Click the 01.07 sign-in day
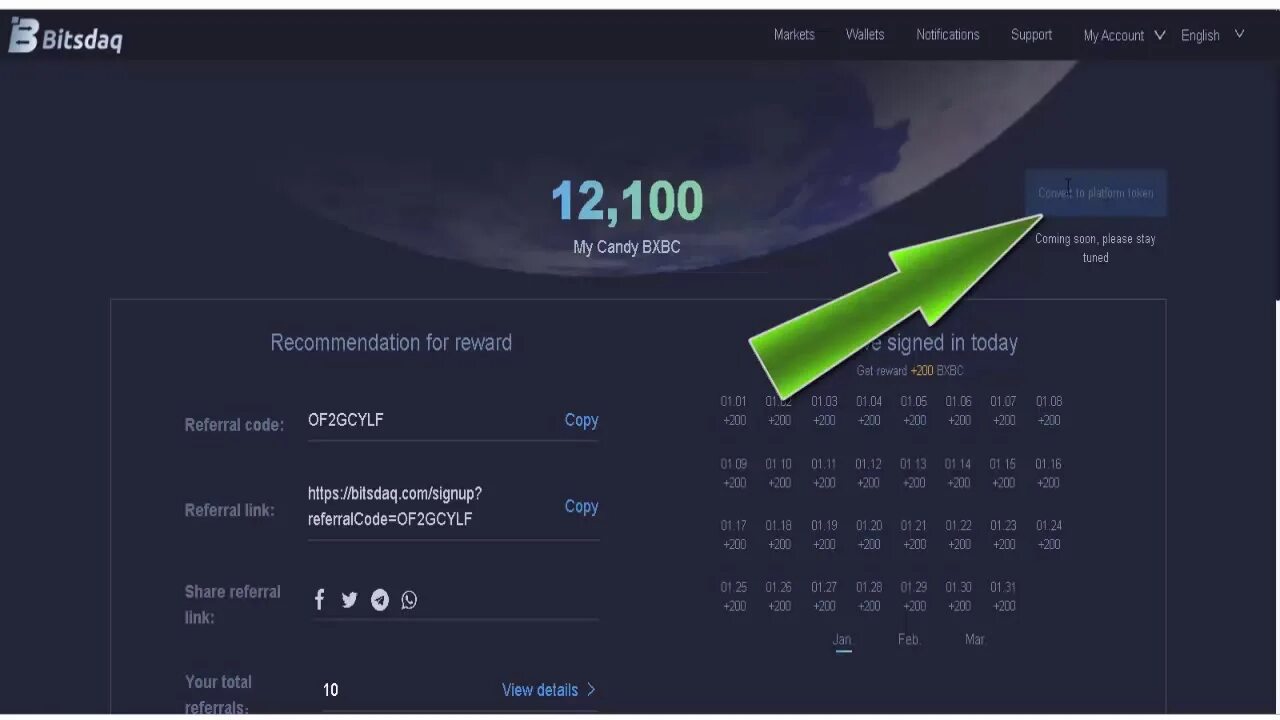This screenshot has width=1280, height=720. click(1004, 411)
